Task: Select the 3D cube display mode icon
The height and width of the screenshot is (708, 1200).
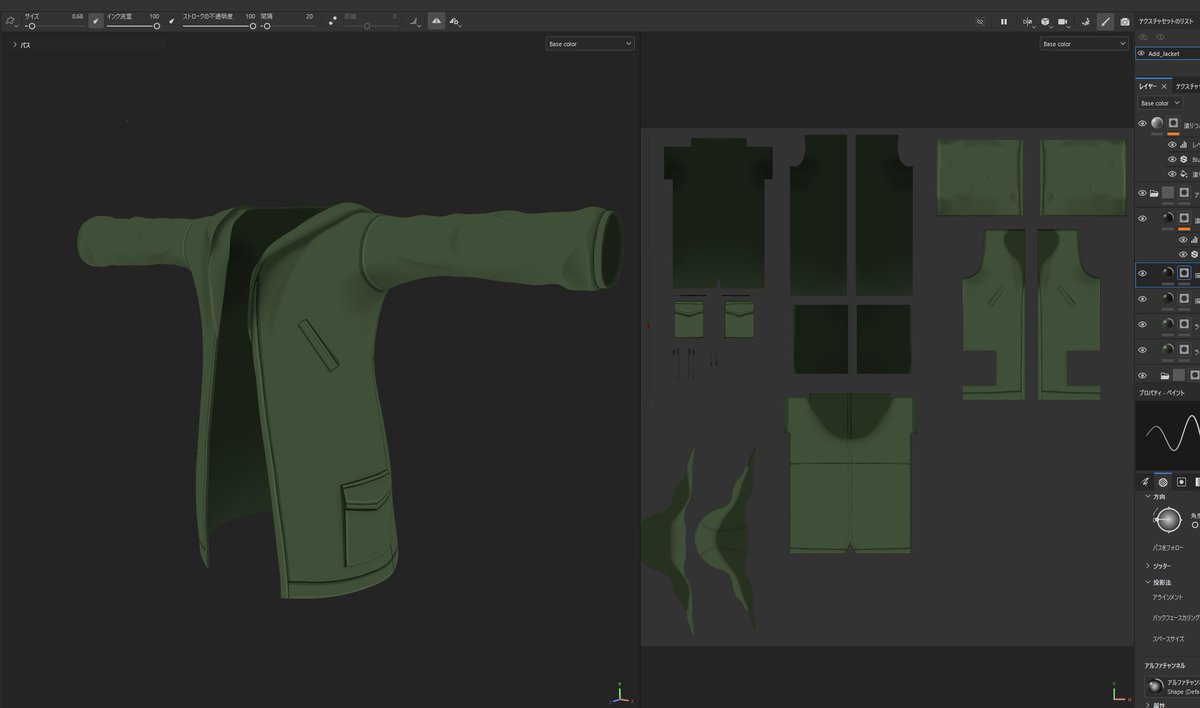Action: click(x=1045, y=21)
